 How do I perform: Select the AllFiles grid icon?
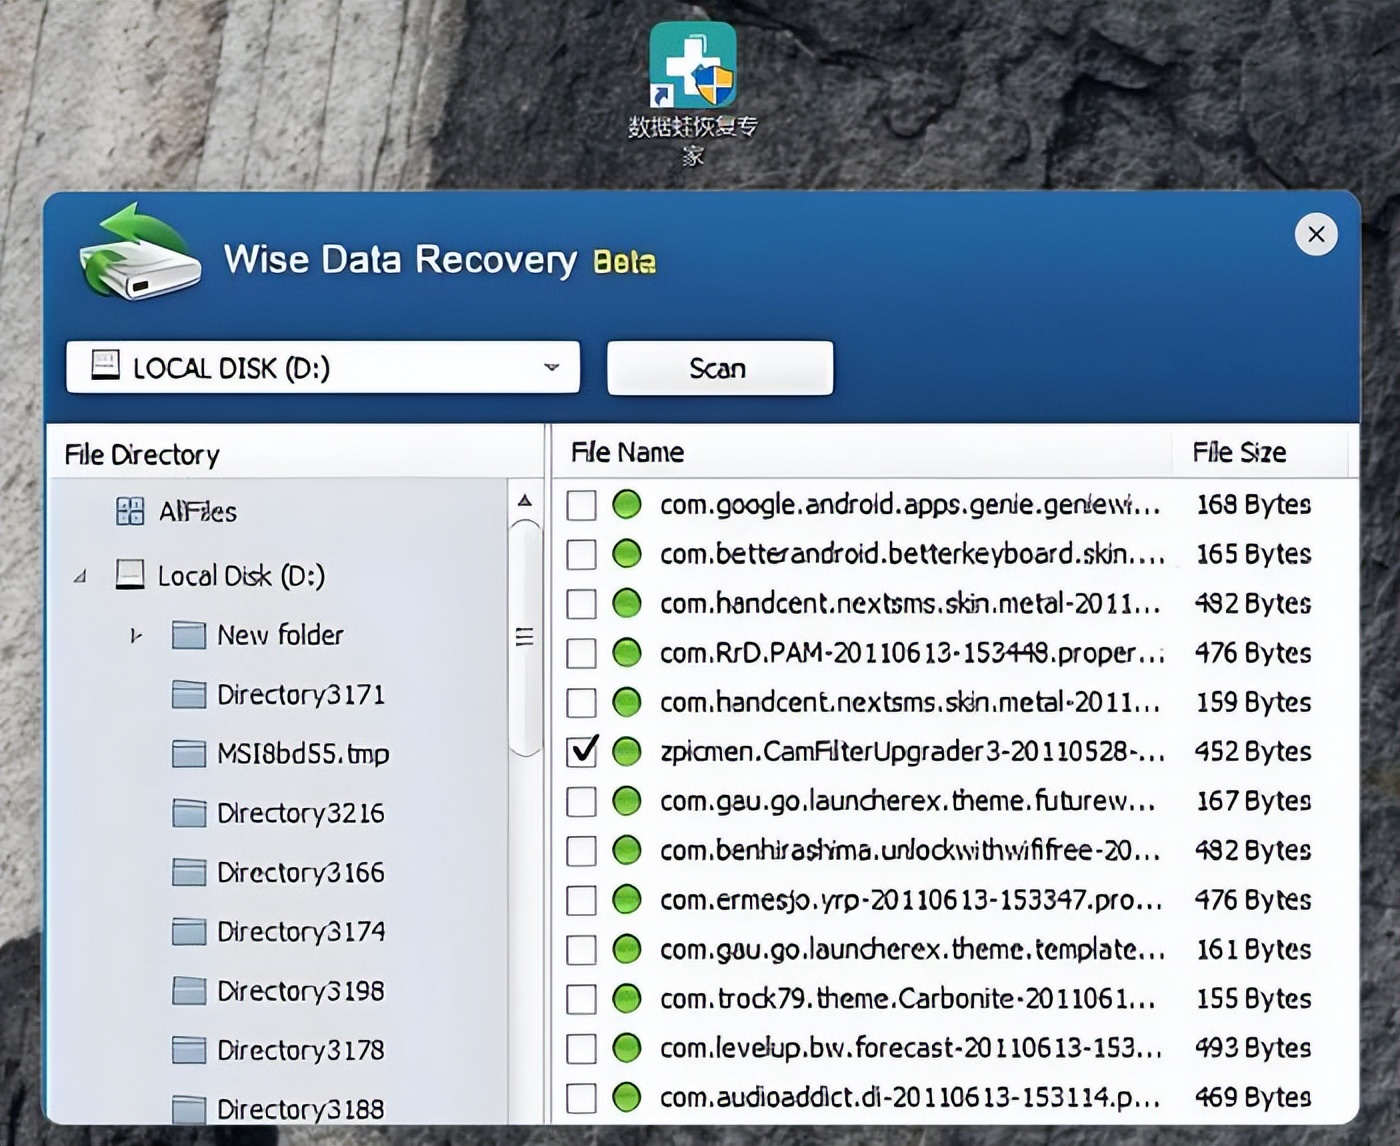point(130,511)
